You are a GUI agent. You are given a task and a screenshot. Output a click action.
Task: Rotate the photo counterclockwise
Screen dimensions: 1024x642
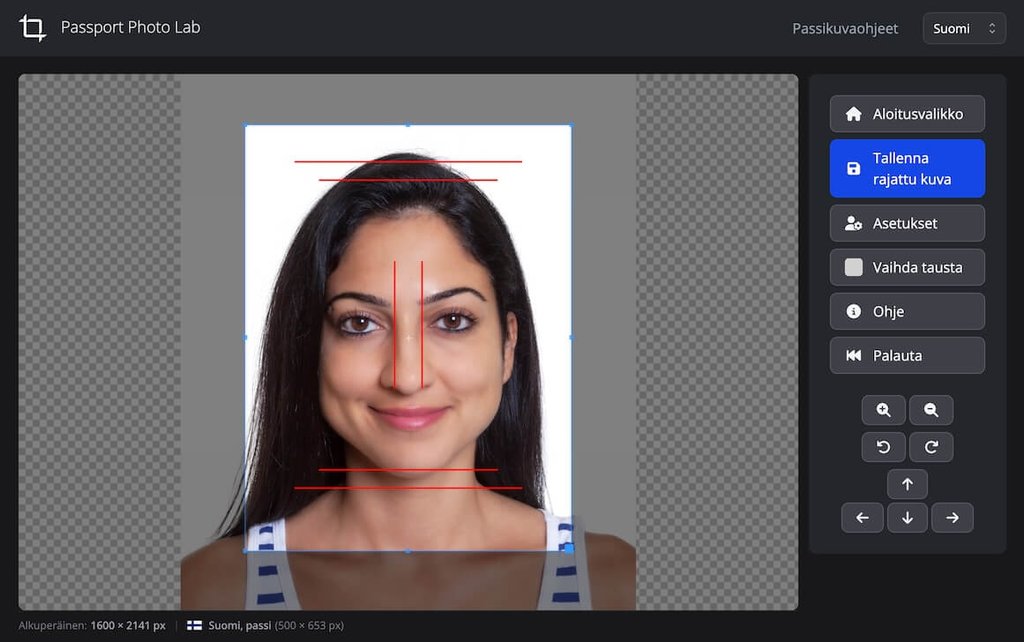pos(883,447)
